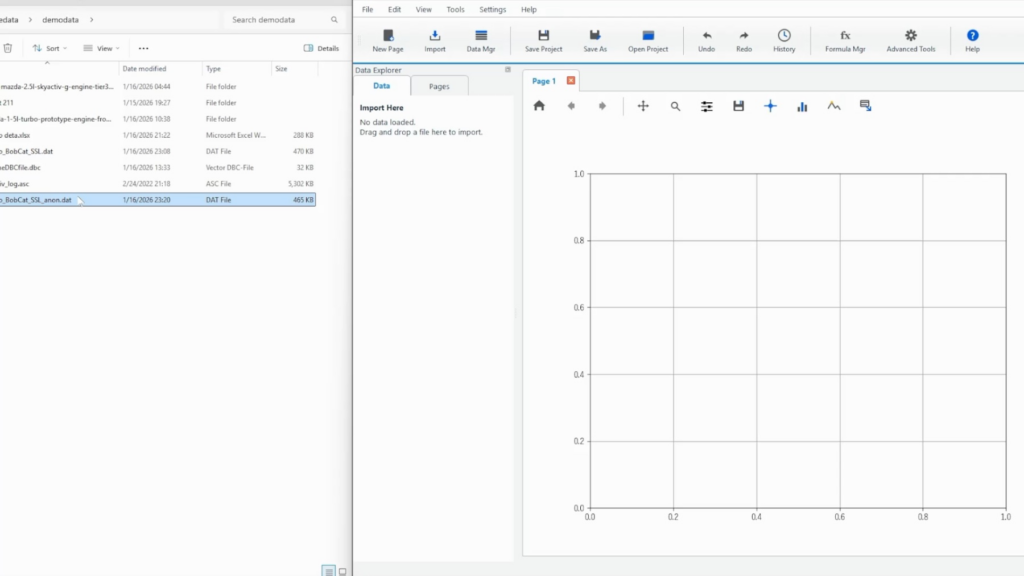Open the View dropdown in Explorer
The width and height of the screenshot is (1024, 576).
[101, 48]
